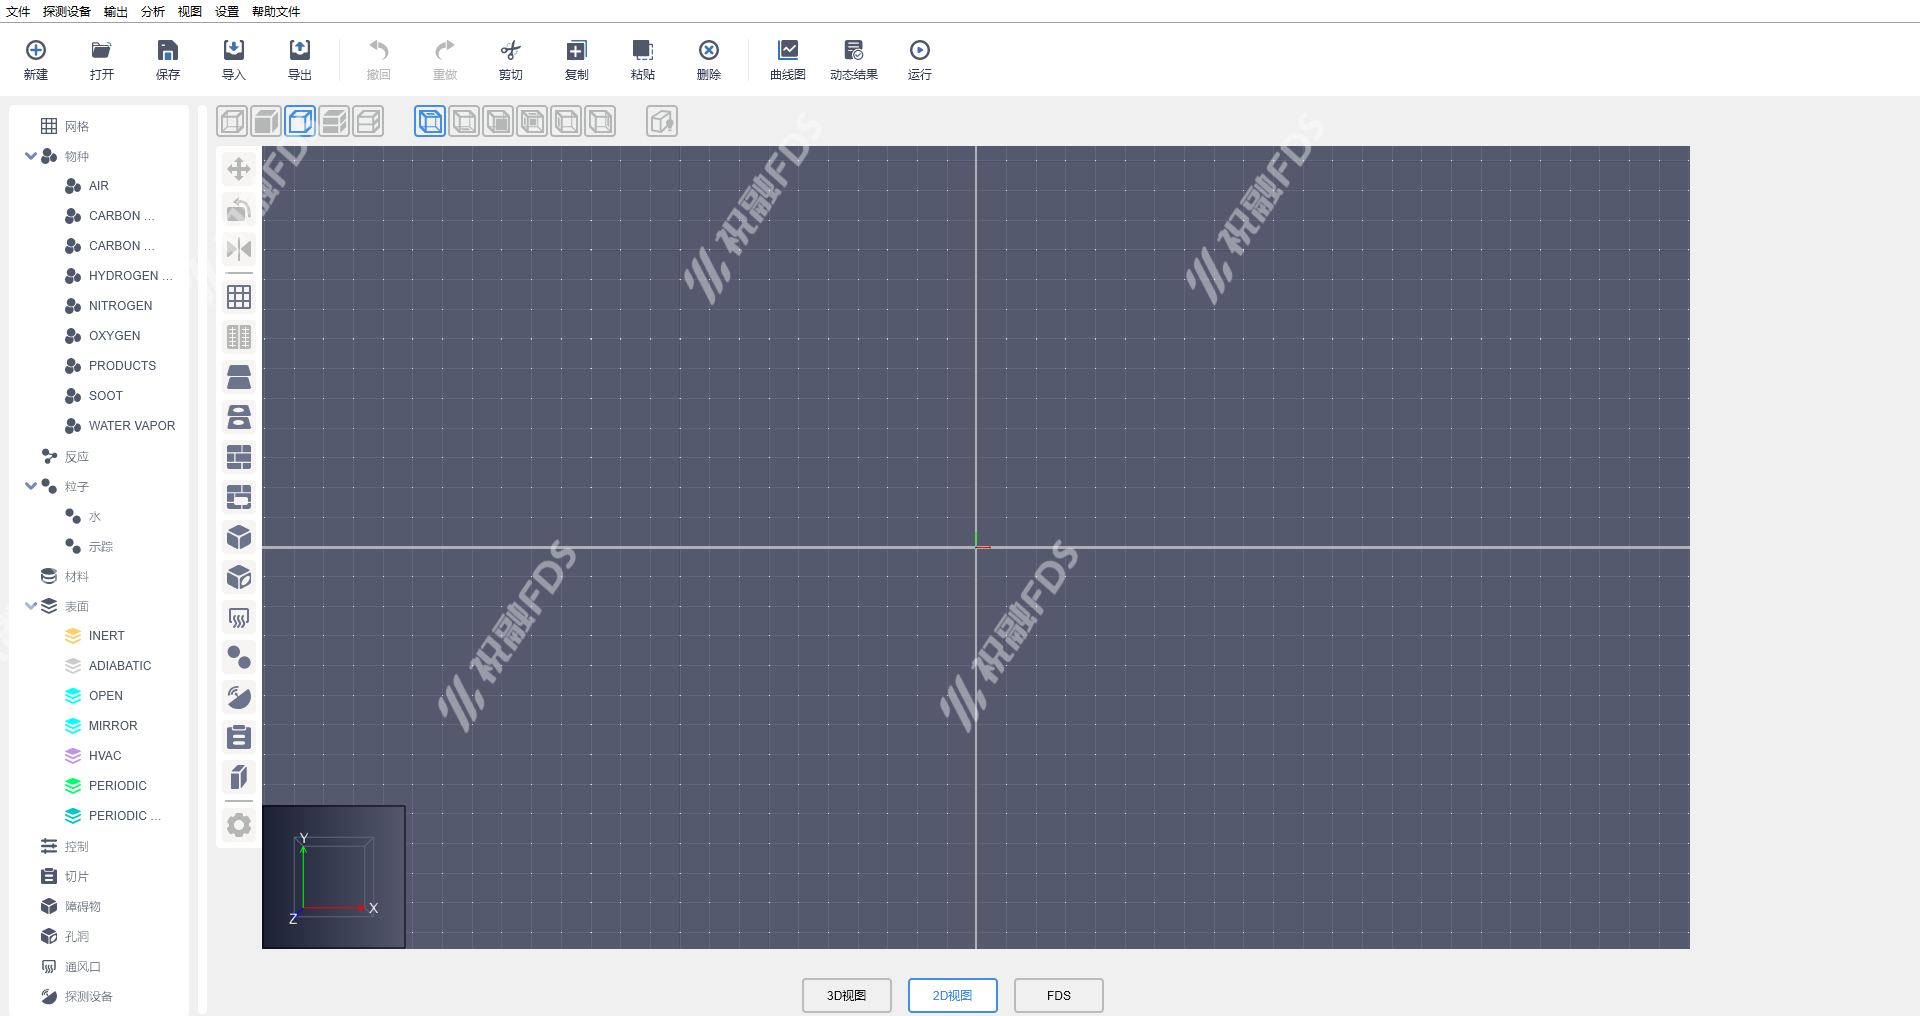Viewport: 1920px width, 1016px height.
Task: Redo with the 重做 icon
Action: pyautogui.click(x=445, y=60)
